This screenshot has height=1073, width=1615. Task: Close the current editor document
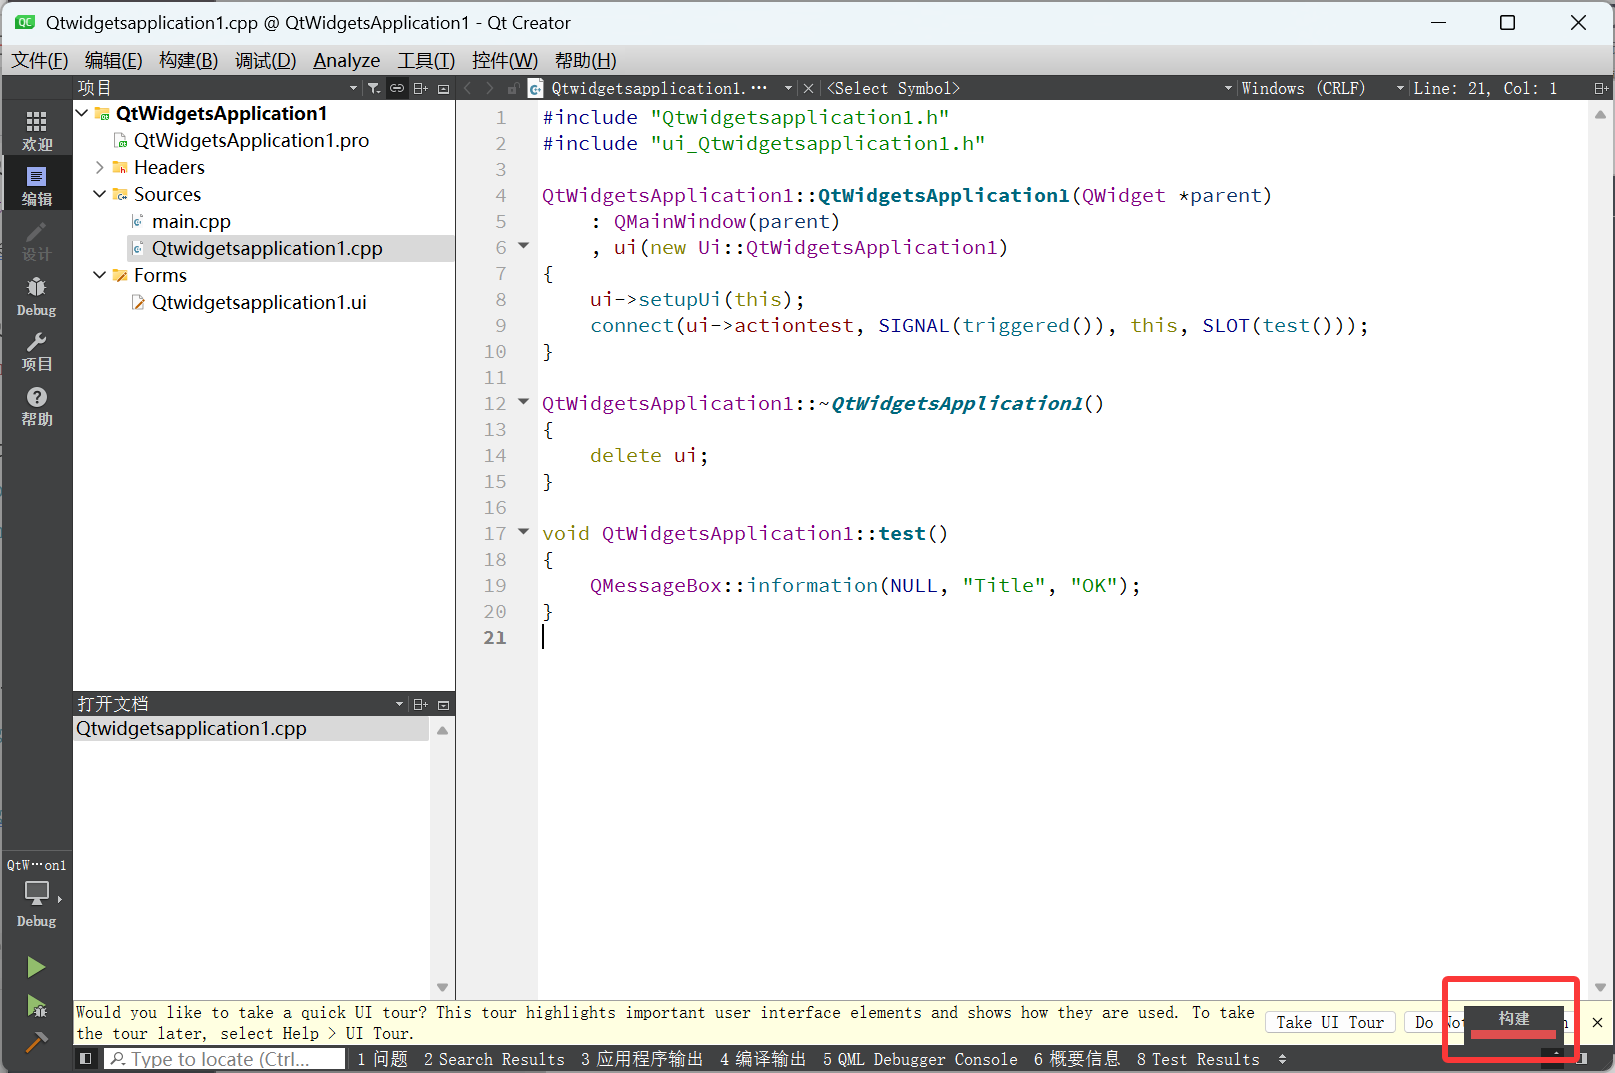(x=808, y=88)
